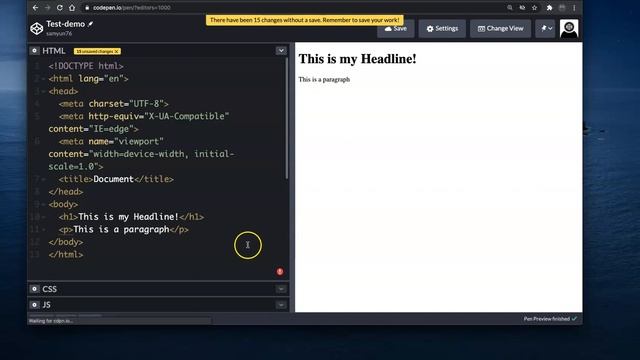Click the preview headline text
This screenshot has height=360, width=640.
click(x=358, y=59)
